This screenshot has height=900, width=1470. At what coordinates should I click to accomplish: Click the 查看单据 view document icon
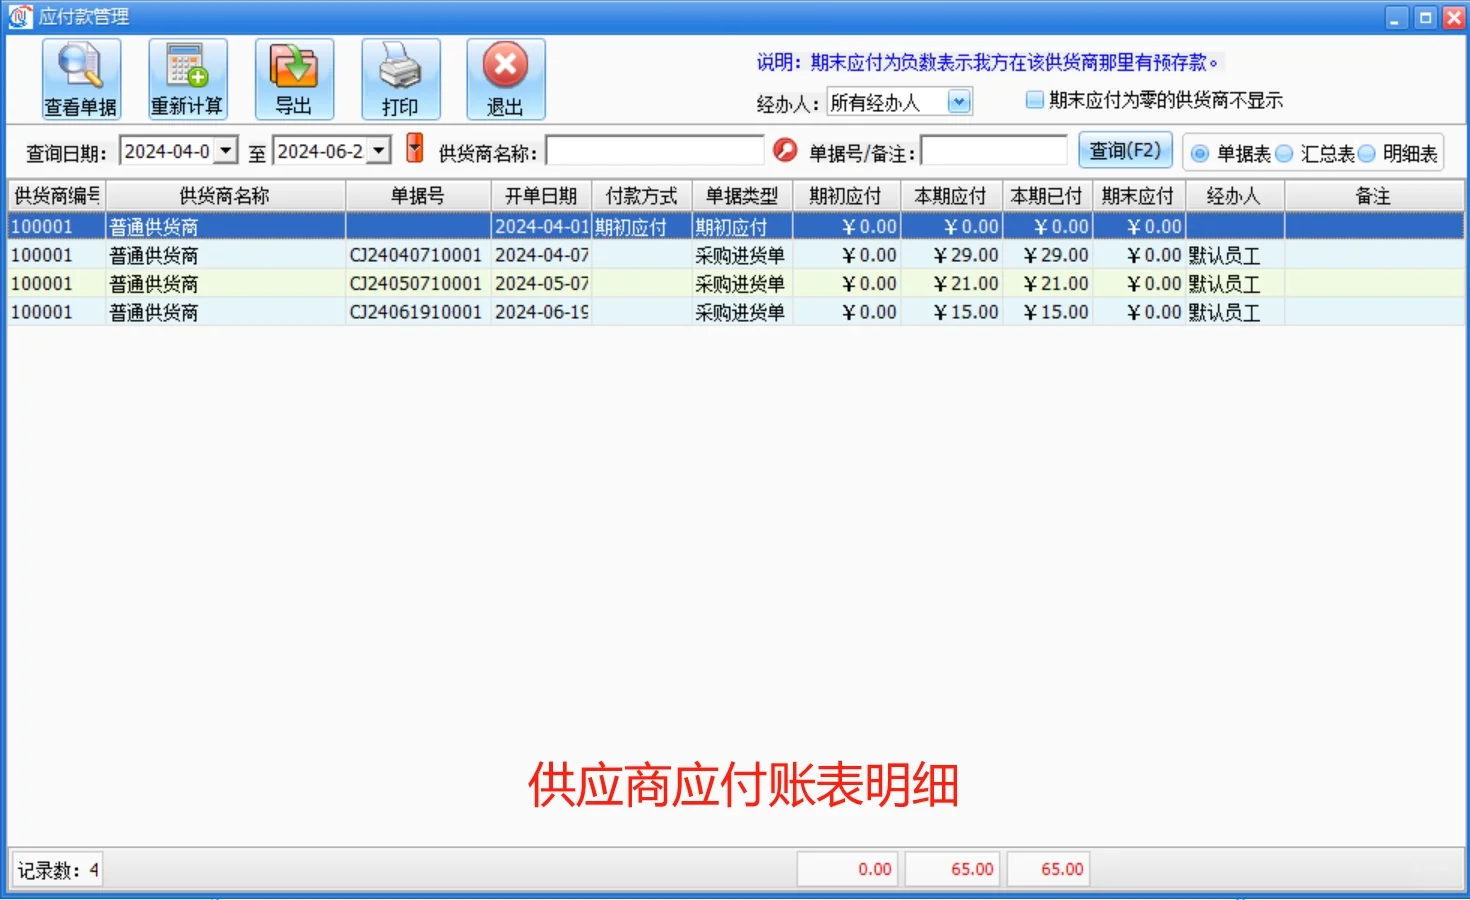click(80, 78)
